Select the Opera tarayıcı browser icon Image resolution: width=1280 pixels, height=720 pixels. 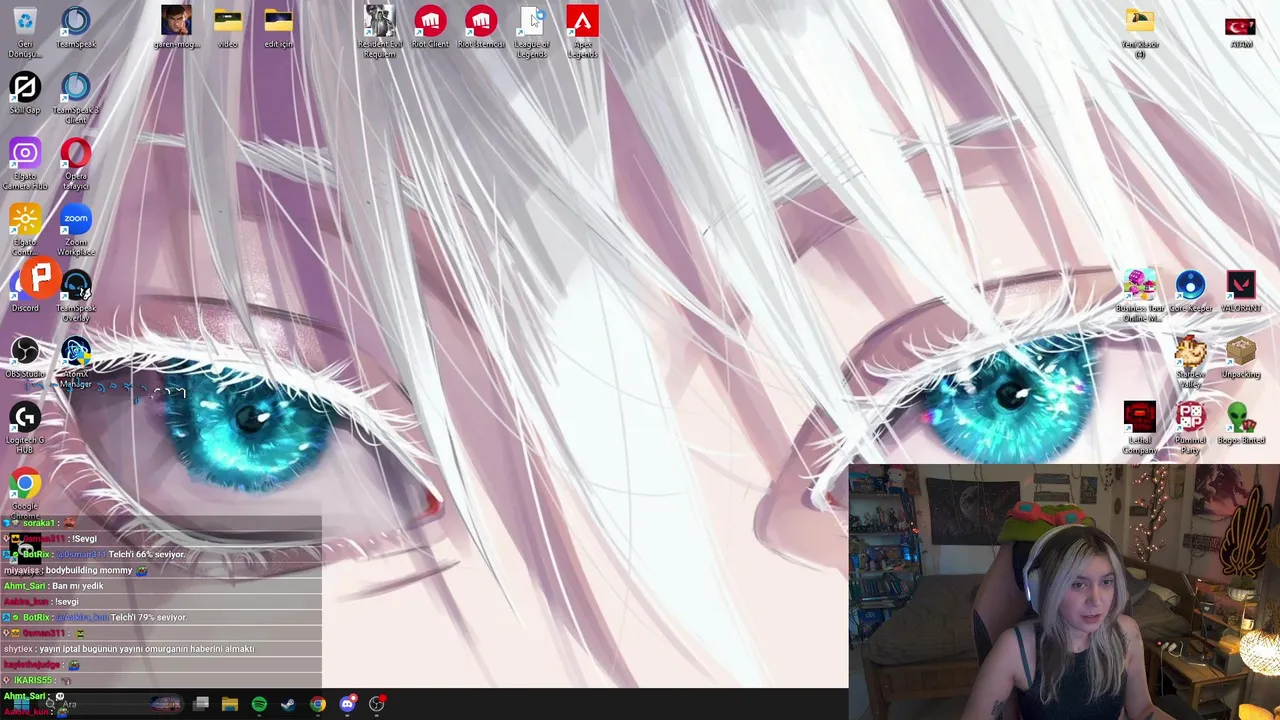pos(76,164)
